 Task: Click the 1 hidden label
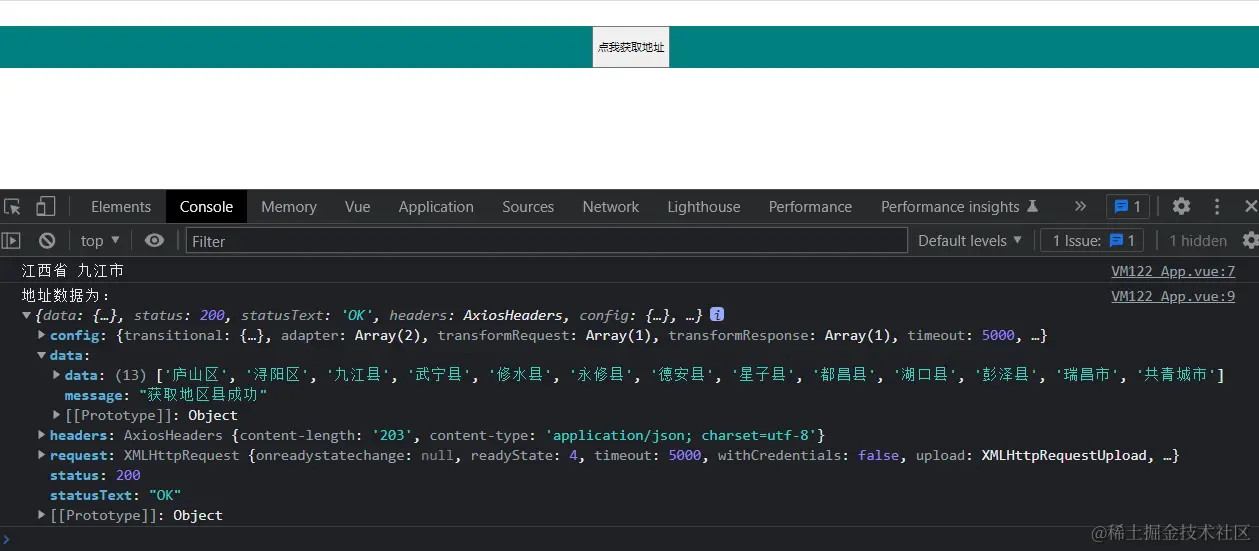1198,241
